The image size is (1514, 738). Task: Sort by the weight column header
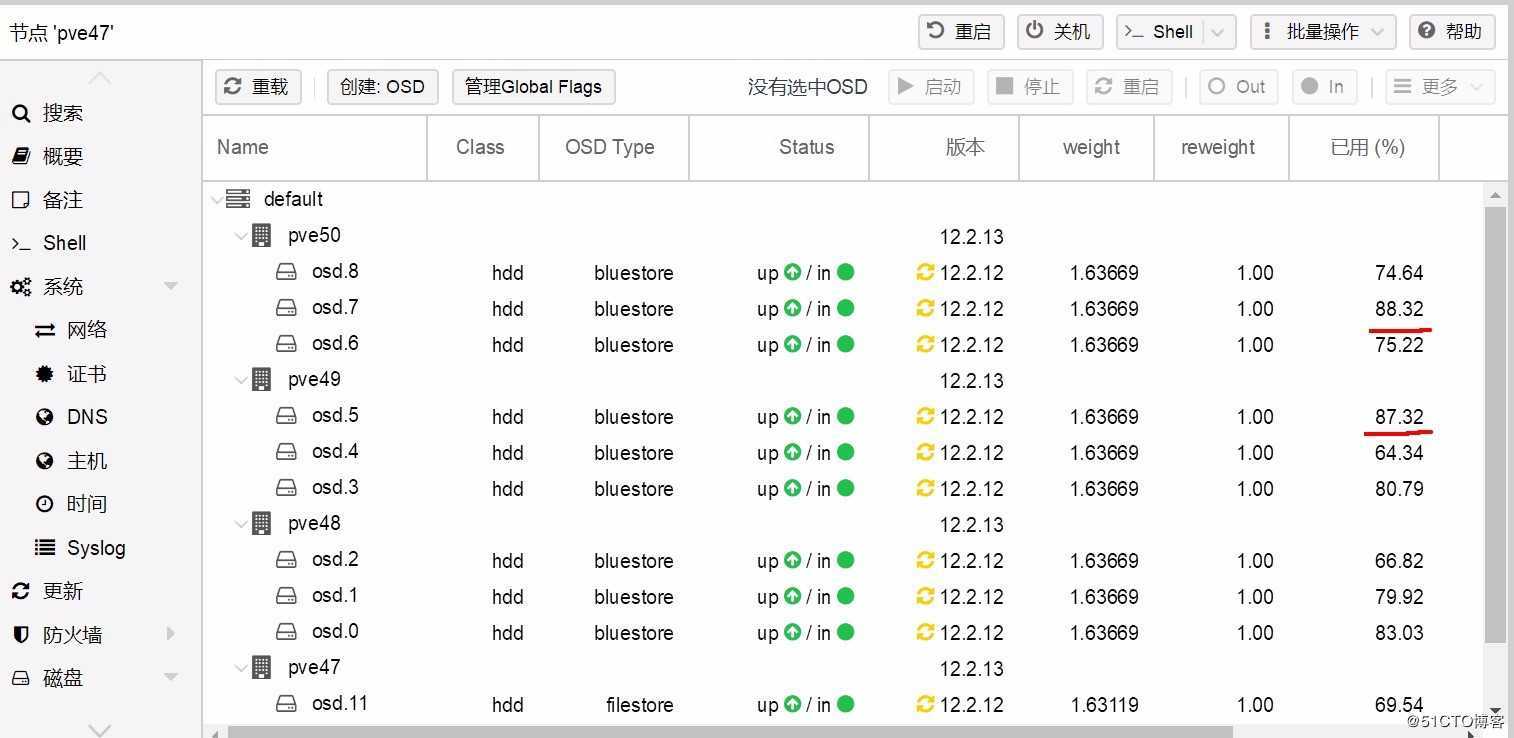pos(1087,147)
